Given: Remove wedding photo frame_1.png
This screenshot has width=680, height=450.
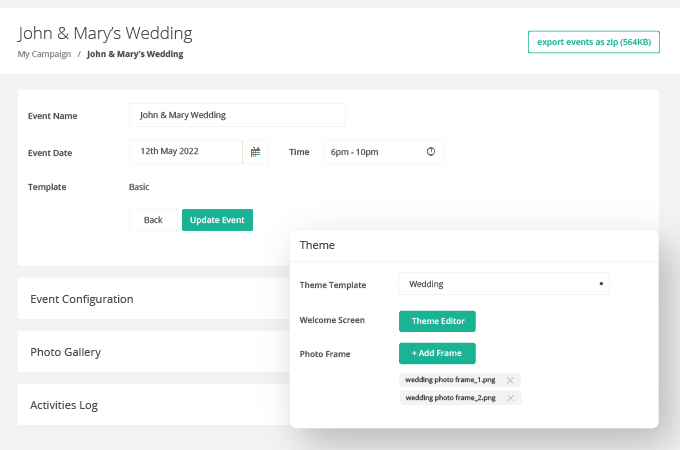Looking at the screenshot, I should (x=510, y=380).
